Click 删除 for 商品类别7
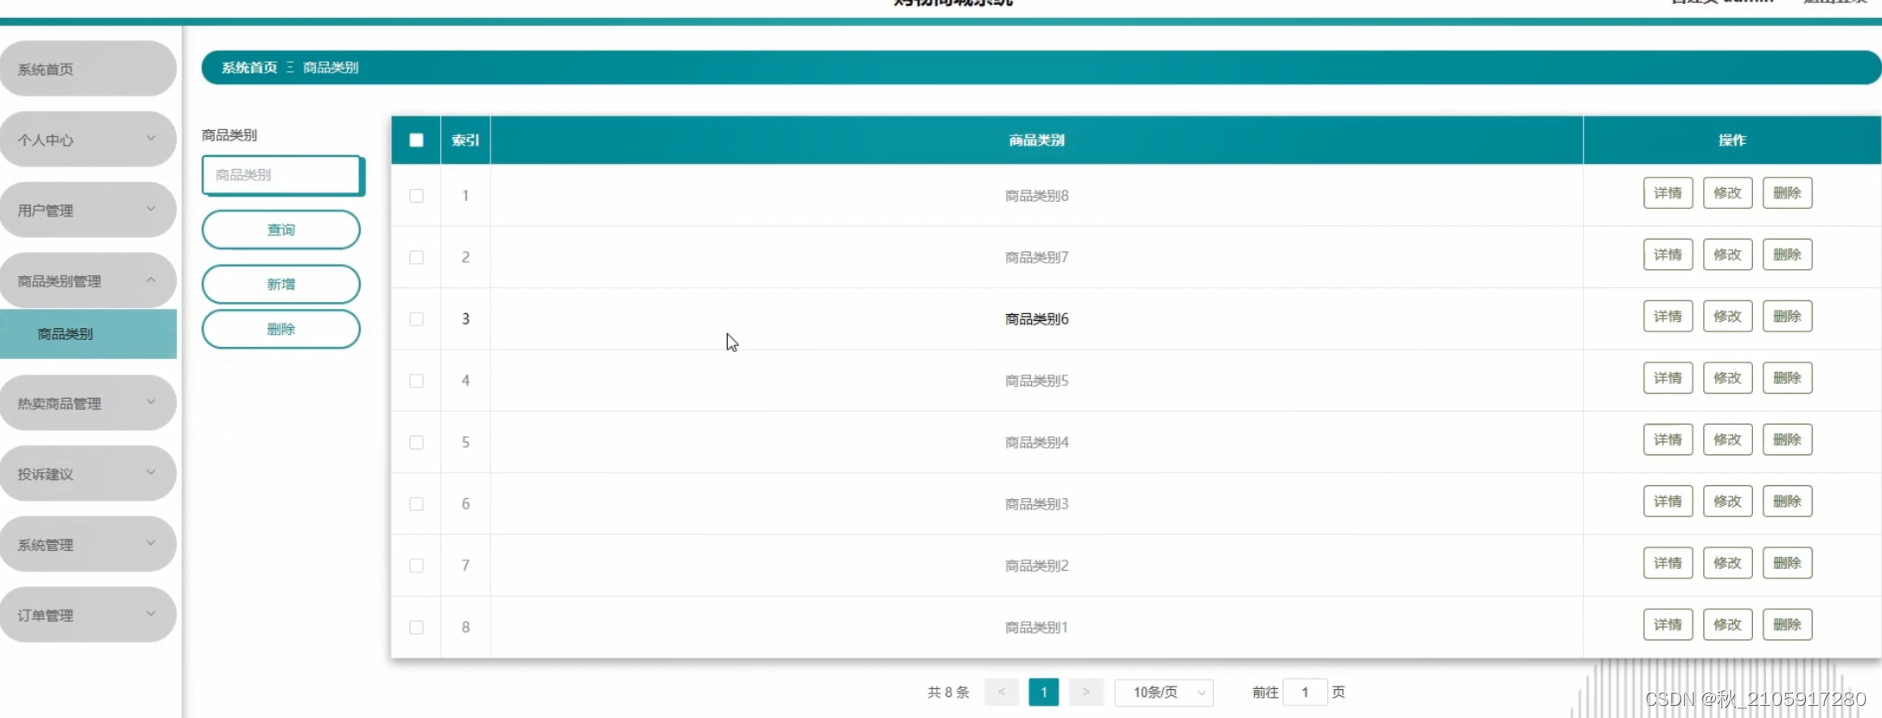The height and width of the screenshot is (718, 1882). click(1787, 255)
